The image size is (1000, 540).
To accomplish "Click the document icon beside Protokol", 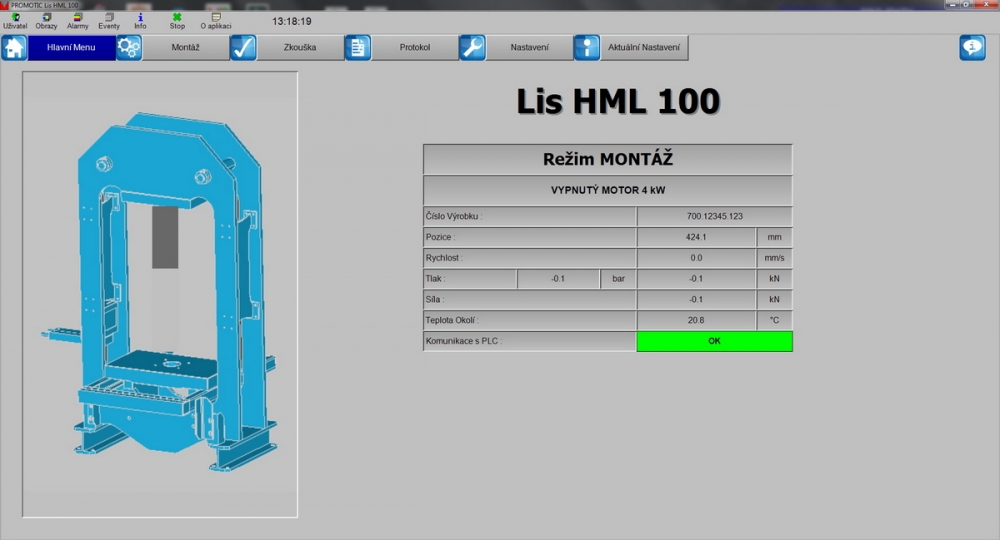I will 358,48.
